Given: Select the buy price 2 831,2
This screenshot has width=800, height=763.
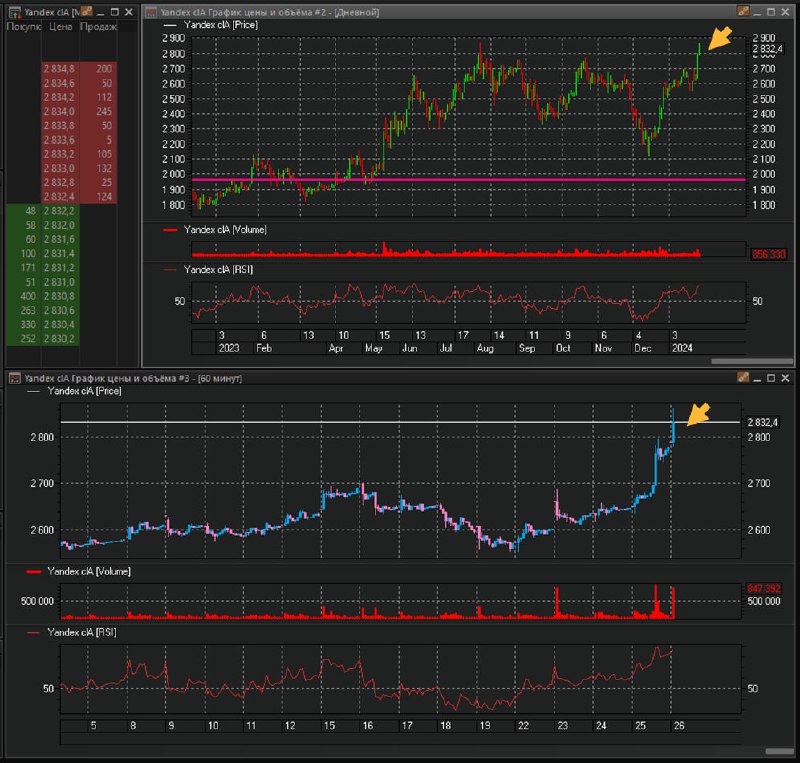Looking at the screenshot, I should 59,267.
